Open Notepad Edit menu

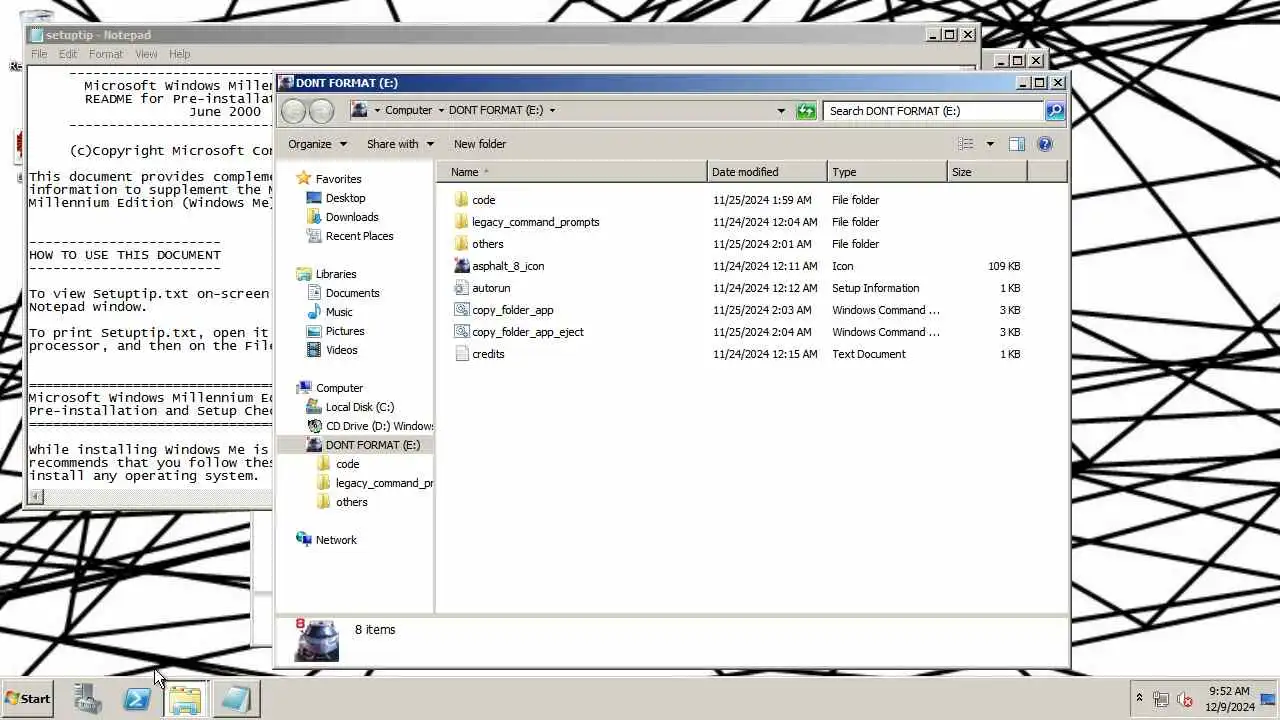[68, 54]
